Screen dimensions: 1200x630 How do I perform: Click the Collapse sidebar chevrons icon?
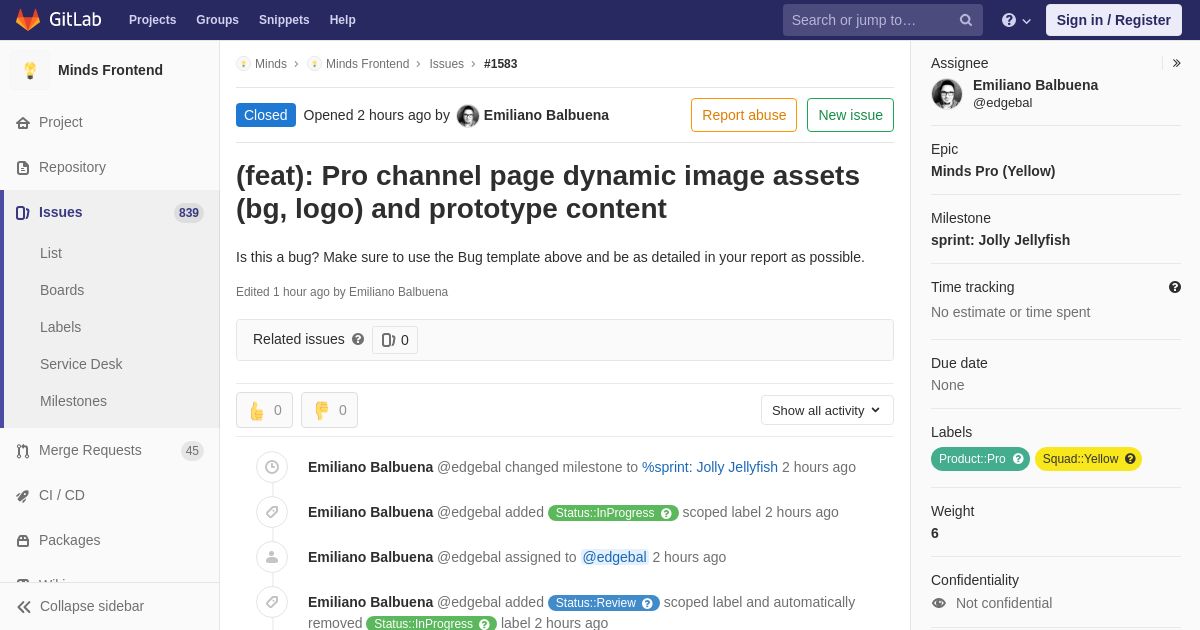(x=24, y=607)
